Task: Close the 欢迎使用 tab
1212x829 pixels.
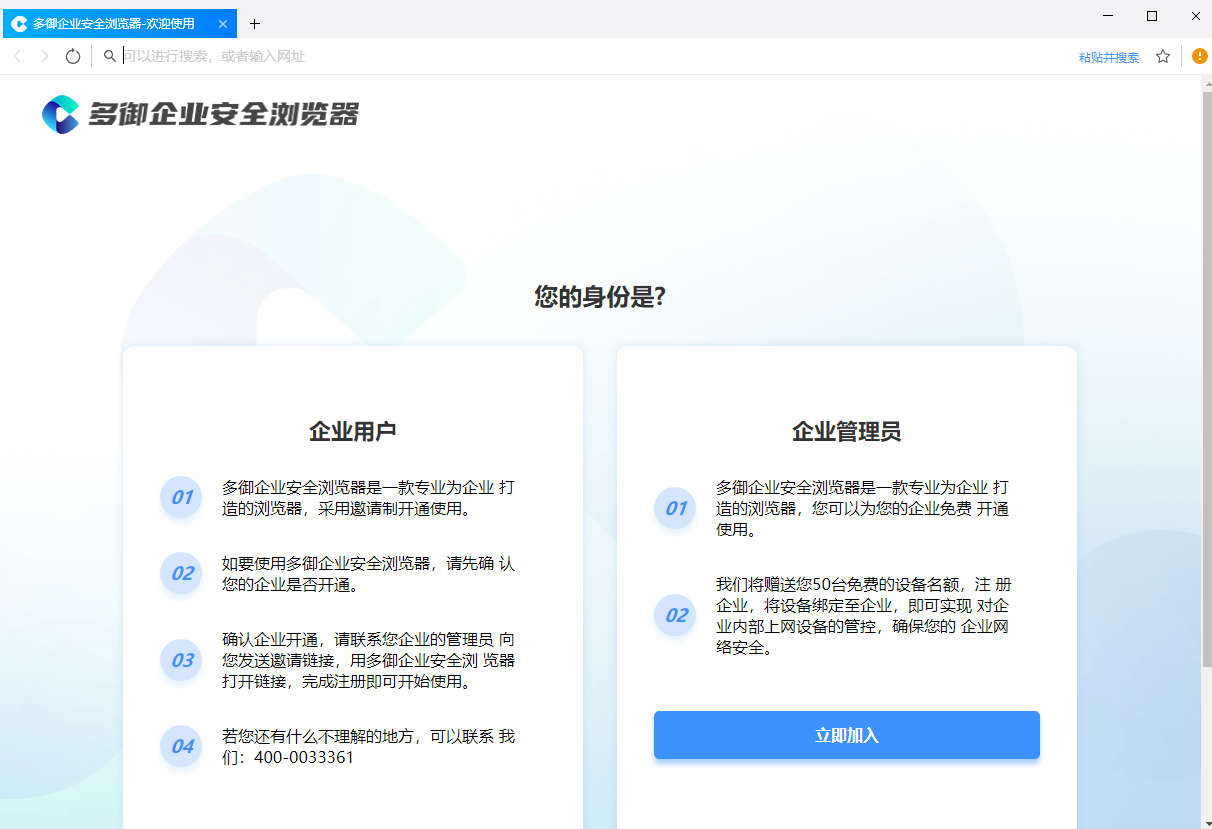Action: pyautogui.click(x=223, y=23)
